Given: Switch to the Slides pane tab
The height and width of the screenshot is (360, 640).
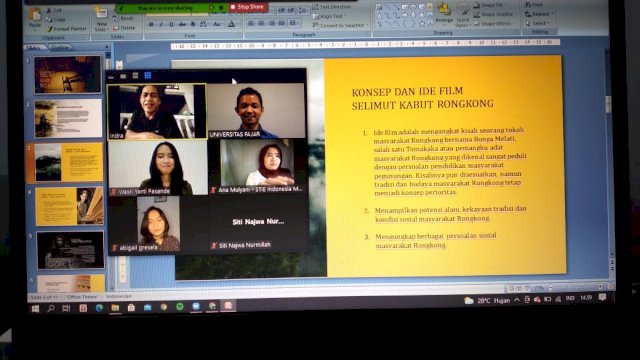Looking at the screenshot, I should tap(33, 48).
